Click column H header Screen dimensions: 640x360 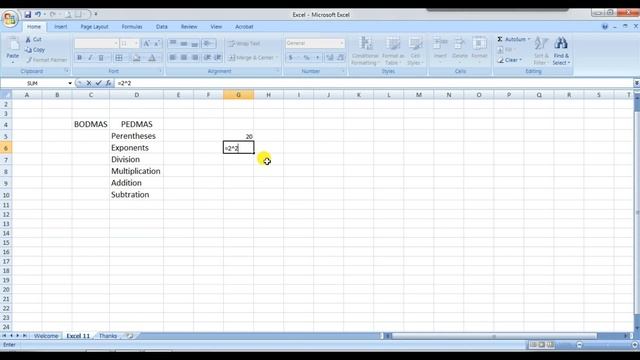tap(269, 95)
